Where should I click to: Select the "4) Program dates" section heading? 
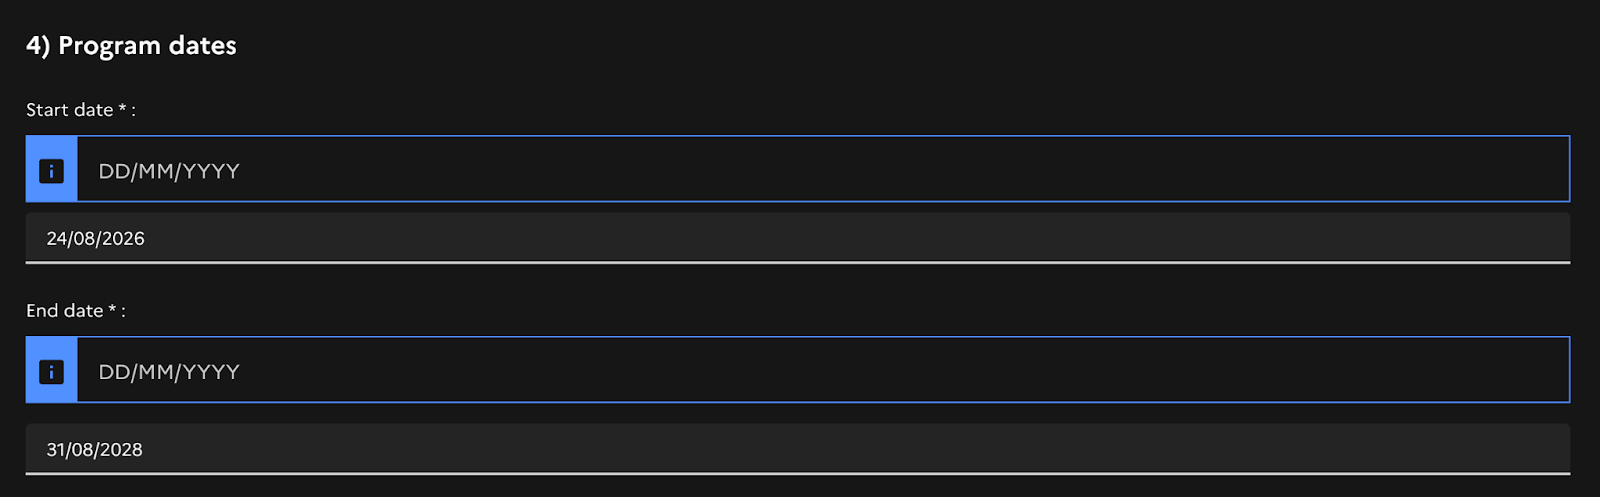click(x=131, y=45)
